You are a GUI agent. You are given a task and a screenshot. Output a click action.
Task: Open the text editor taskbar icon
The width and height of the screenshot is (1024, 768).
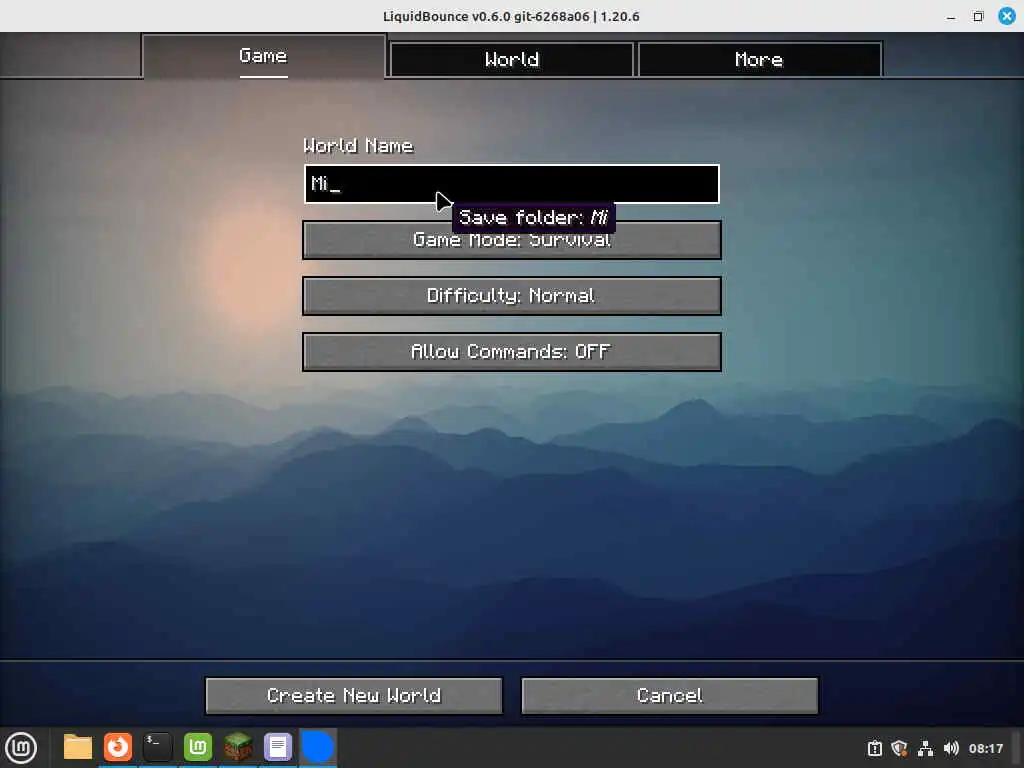(x=278, y=747)
